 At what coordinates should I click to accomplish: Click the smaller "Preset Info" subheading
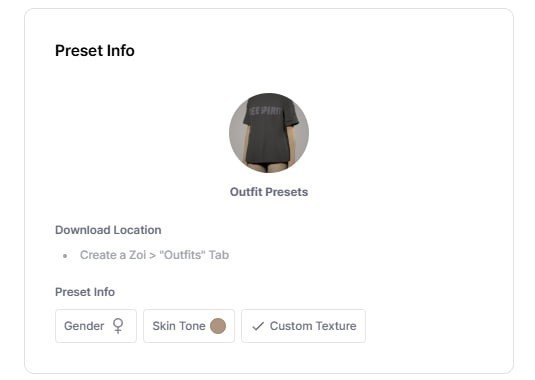pyautogui.click(x=85, y=292)
